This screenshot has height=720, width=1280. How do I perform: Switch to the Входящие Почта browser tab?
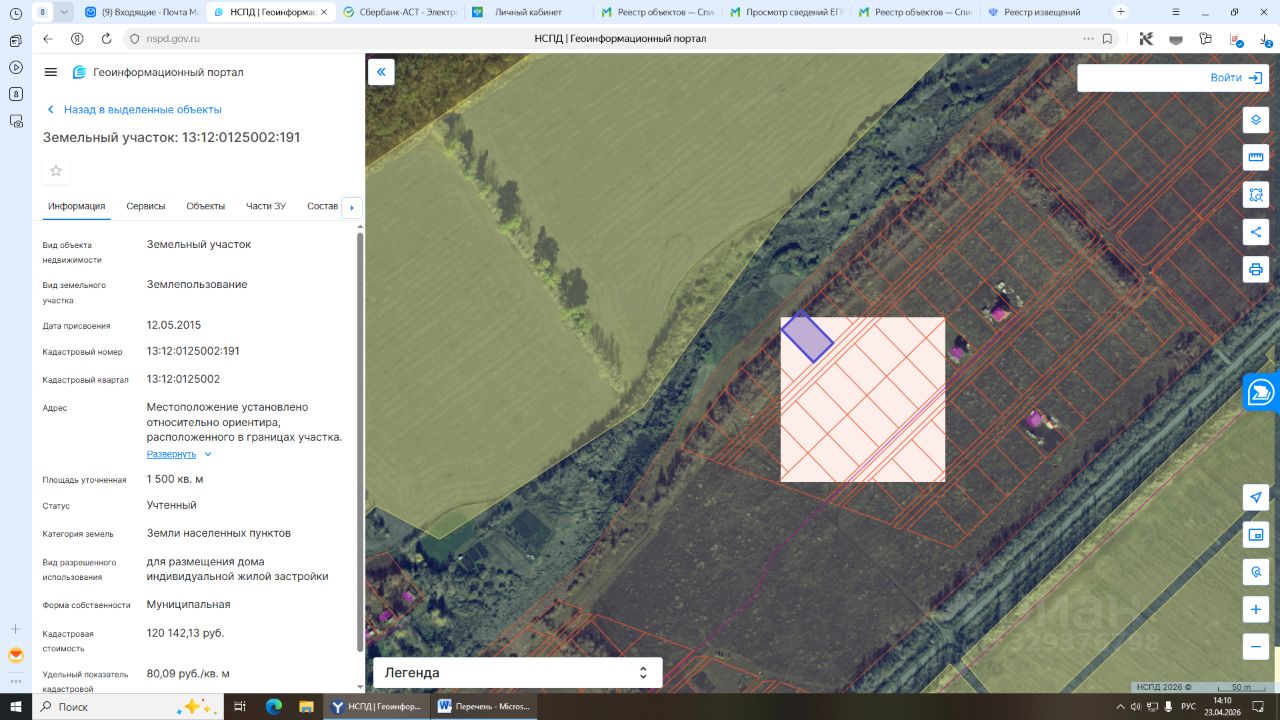click(x=141, y=12)
